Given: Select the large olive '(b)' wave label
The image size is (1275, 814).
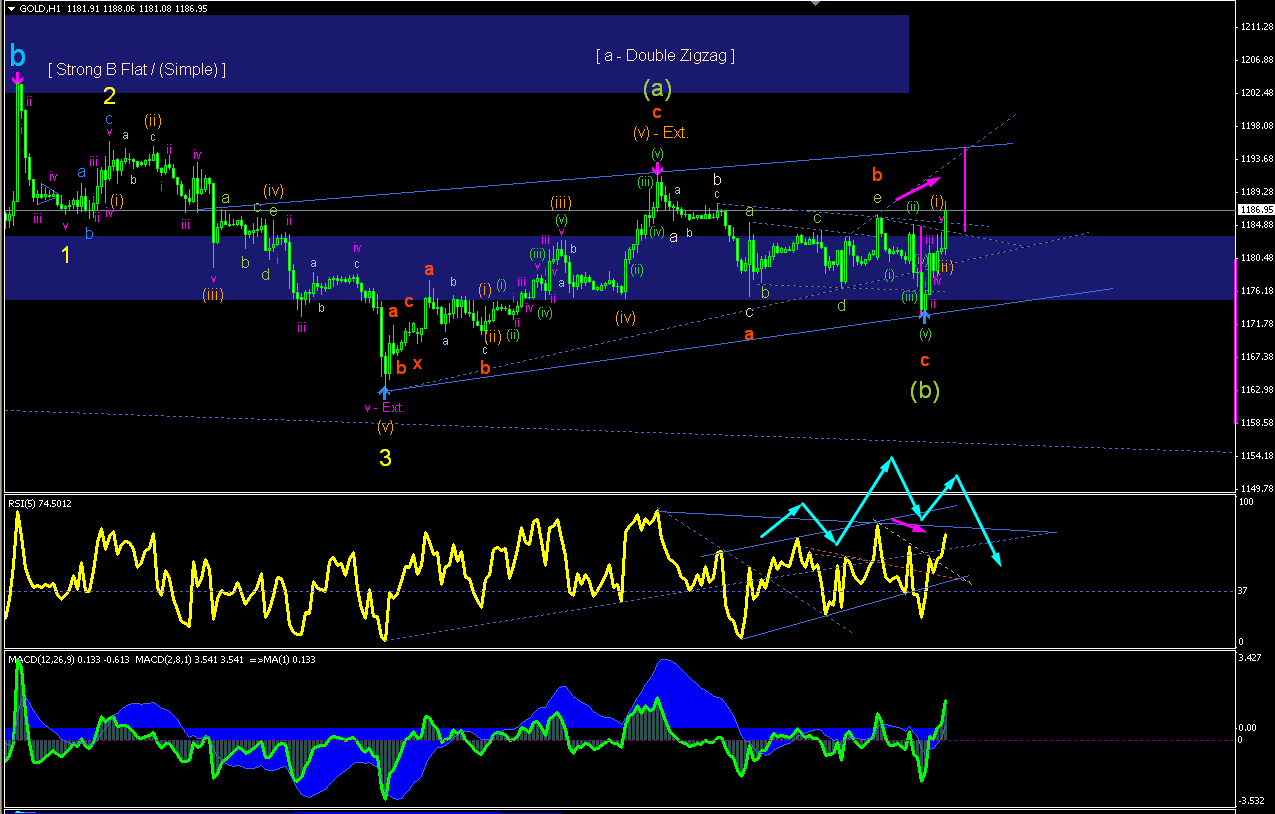Looking at the screenshot, I should [x=924, y=391].
